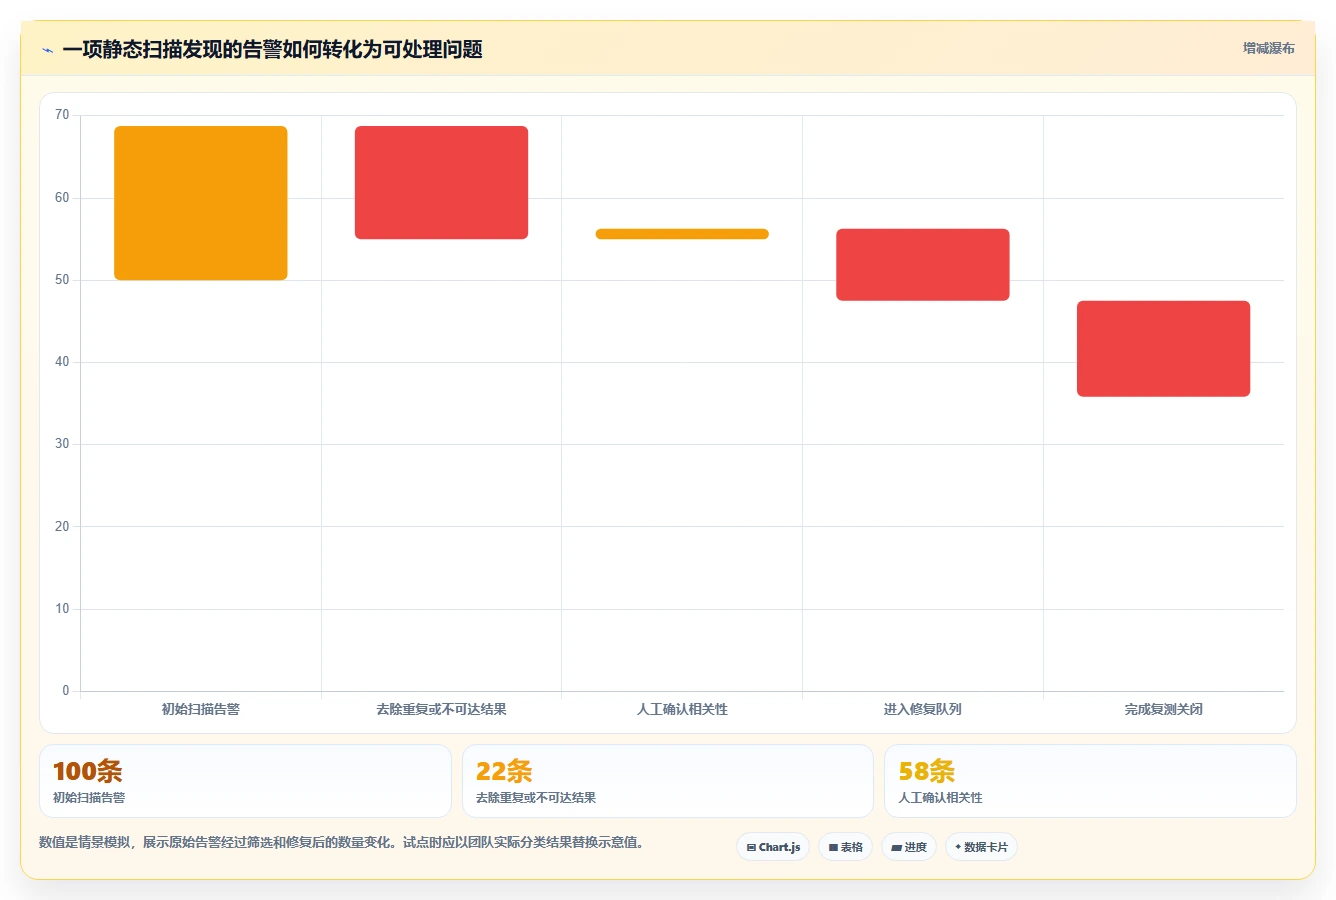Click the y-axis value 50
The height and width of the screenshot is (900, 1336).
(62, 280)
